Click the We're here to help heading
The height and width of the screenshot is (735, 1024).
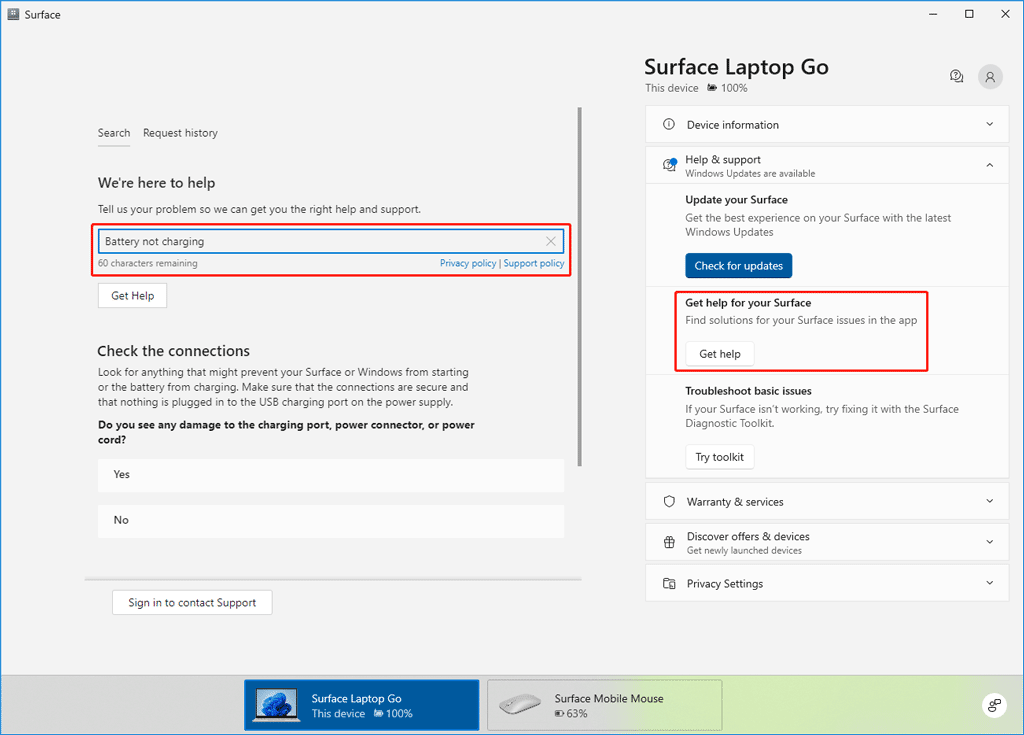pyautogui.click(x=156, y=183)
